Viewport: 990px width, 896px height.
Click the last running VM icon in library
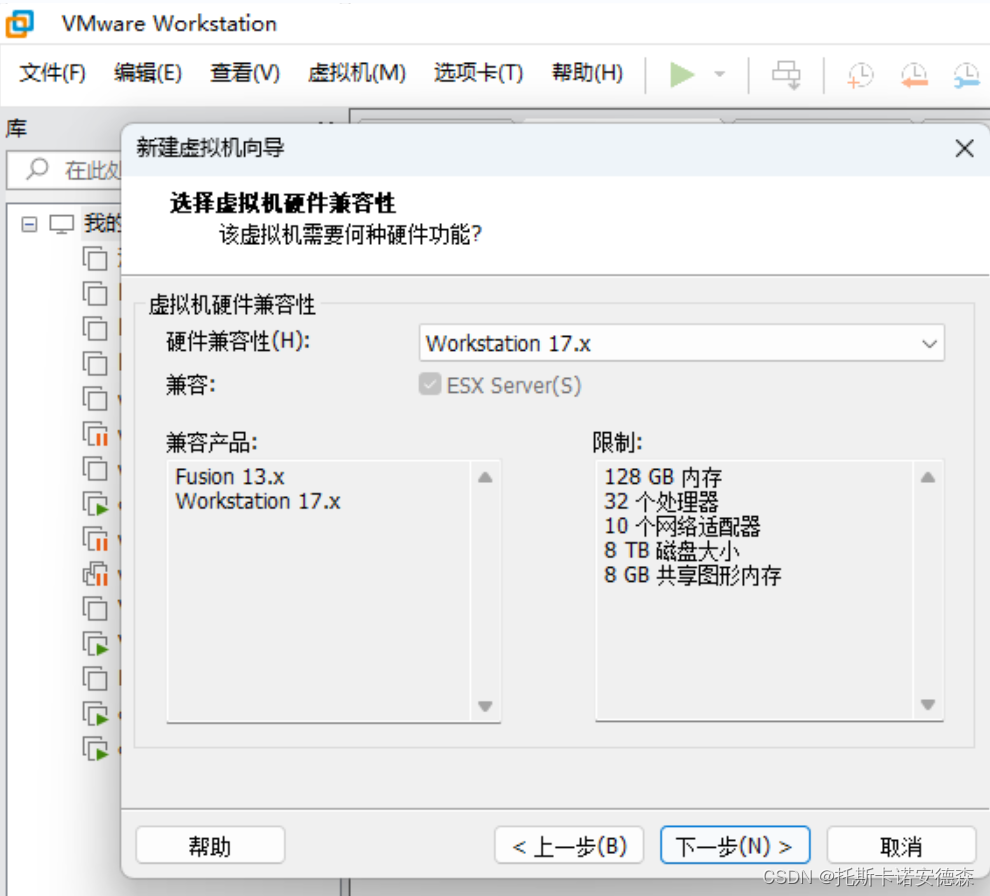[x=95, y=749]
